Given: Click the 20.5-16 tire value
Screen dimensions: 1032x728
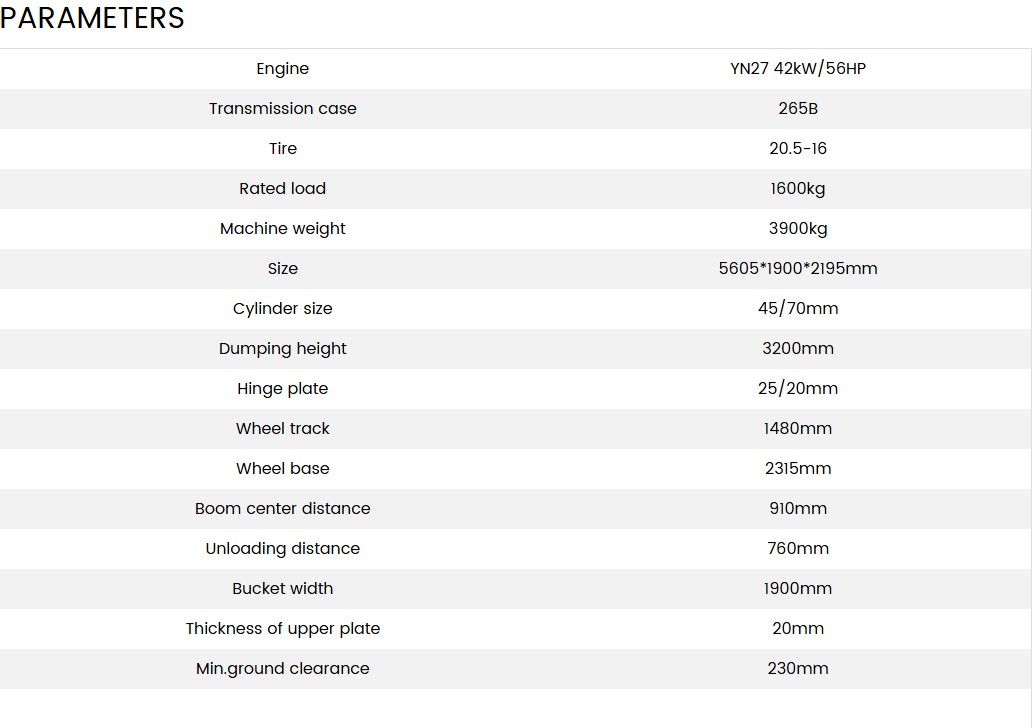Looking at the screenshot, I should (798, 149).
